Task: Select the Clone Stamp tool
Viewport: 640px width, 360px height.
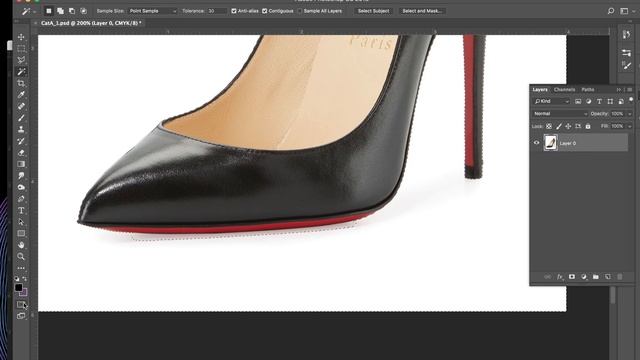Action: click(x=21, y=129)
